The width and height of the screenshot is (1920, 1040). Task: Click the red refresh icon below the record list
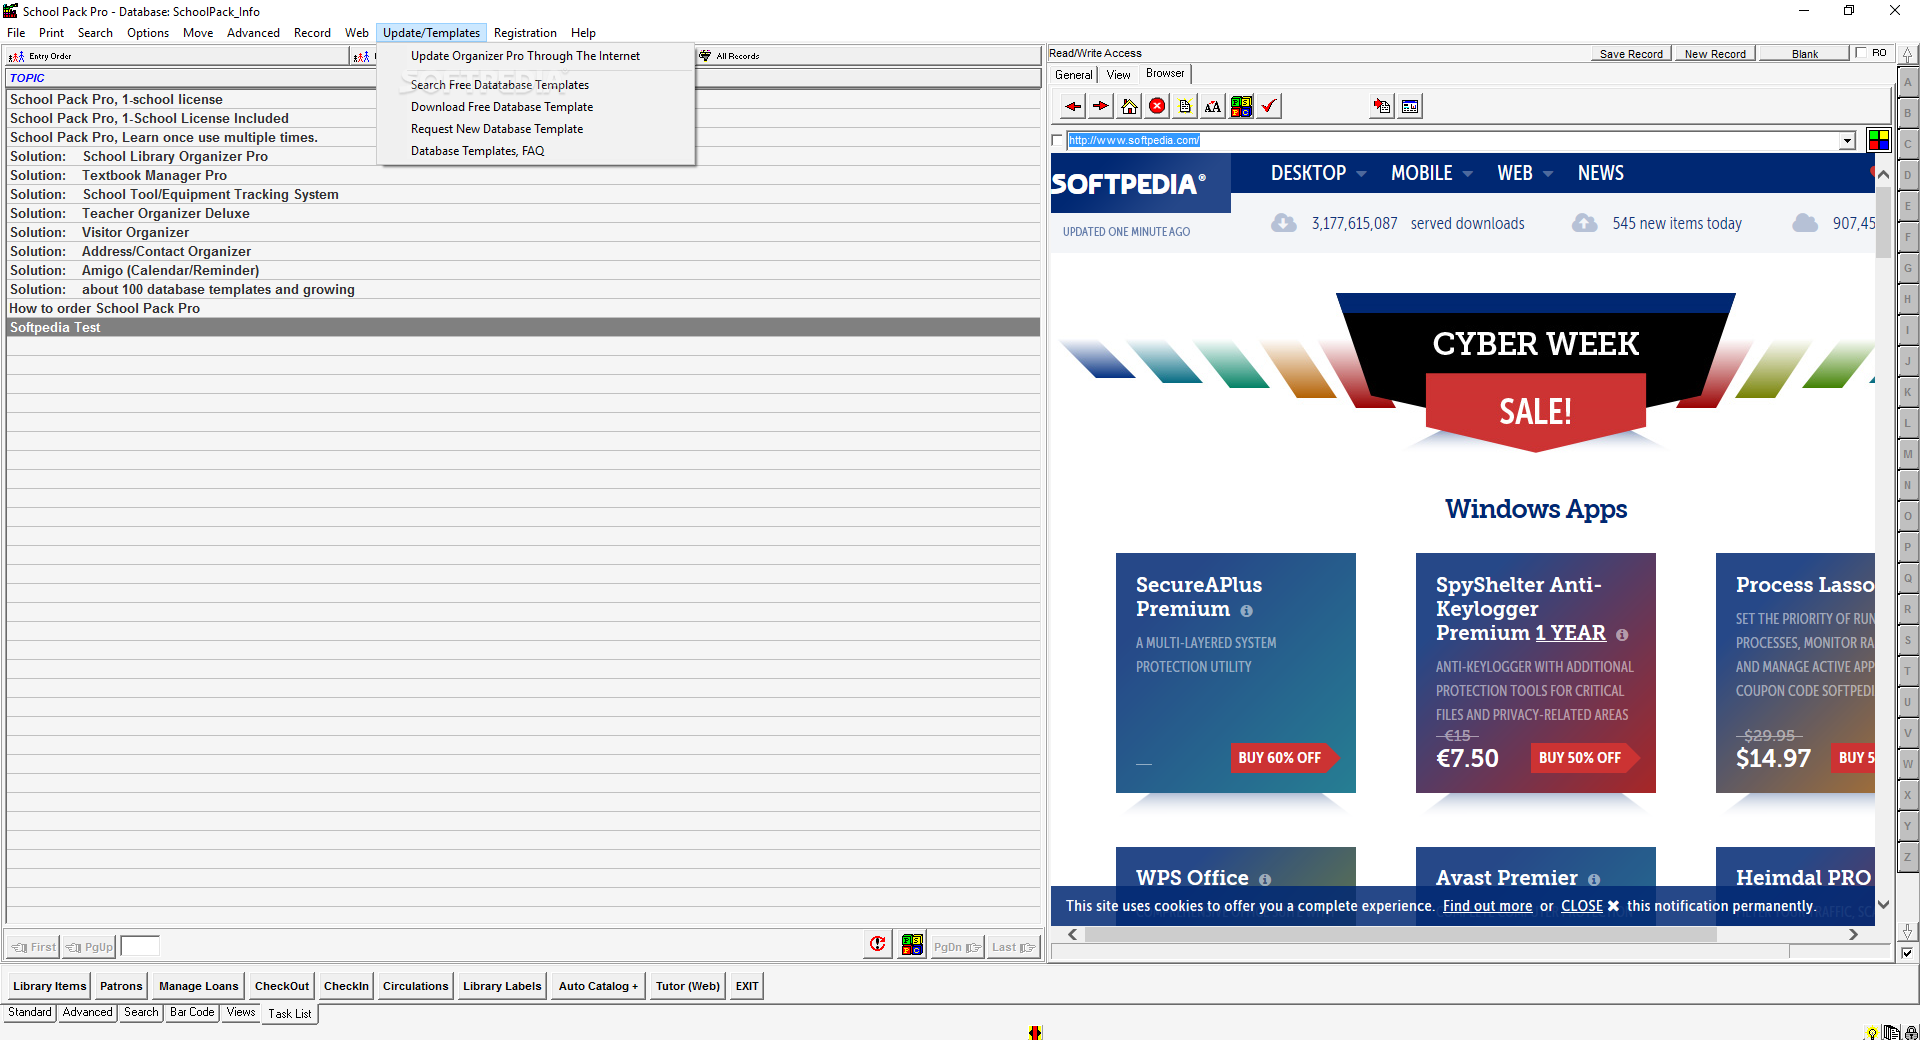(877, 944)
